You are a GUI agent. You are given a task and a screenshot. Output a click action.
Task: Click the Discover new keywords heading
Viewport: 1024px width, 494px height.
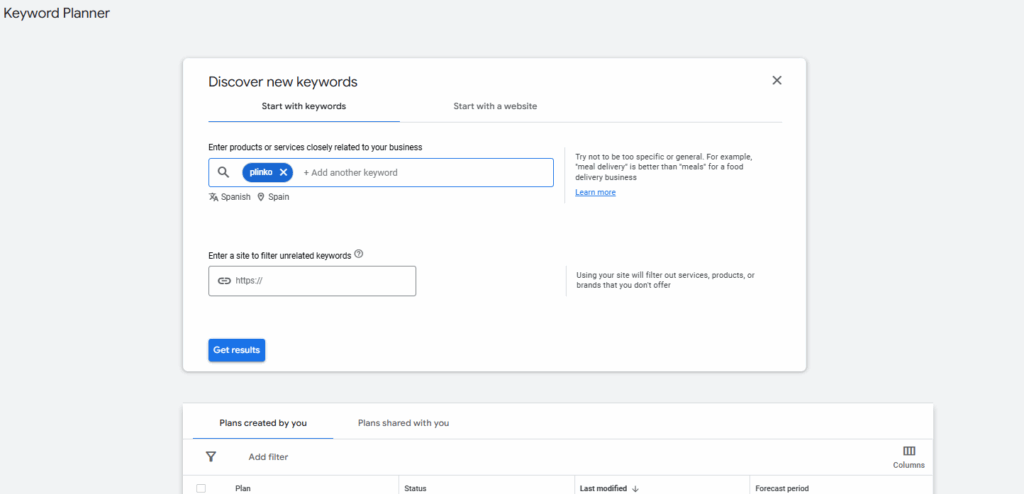point(283,82)
